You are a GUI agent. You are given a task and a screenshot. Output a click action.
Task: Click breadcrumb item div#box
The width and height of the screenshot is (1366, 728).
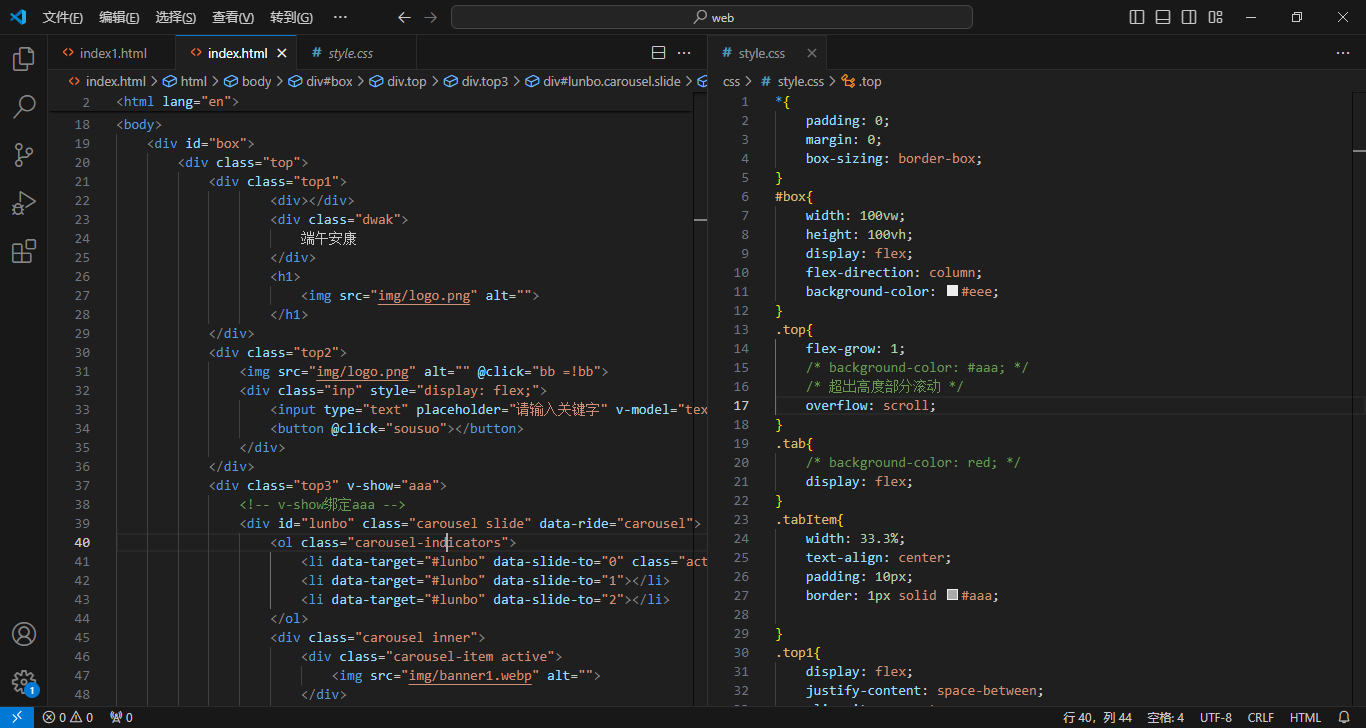320,82
